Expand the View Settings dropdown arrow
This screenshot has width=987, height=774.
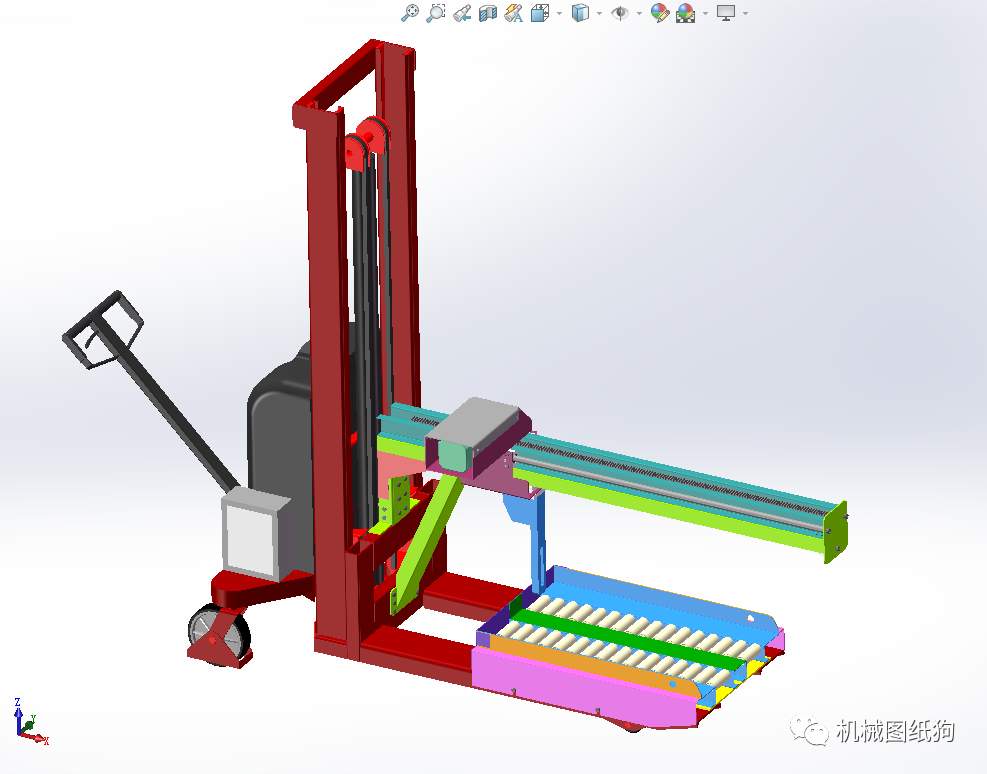(745, 13)
